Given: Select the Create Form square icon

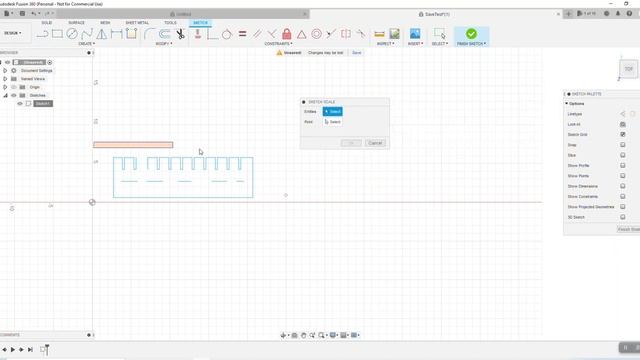Looking at the screenshot, I should click(x=131, y=33).
